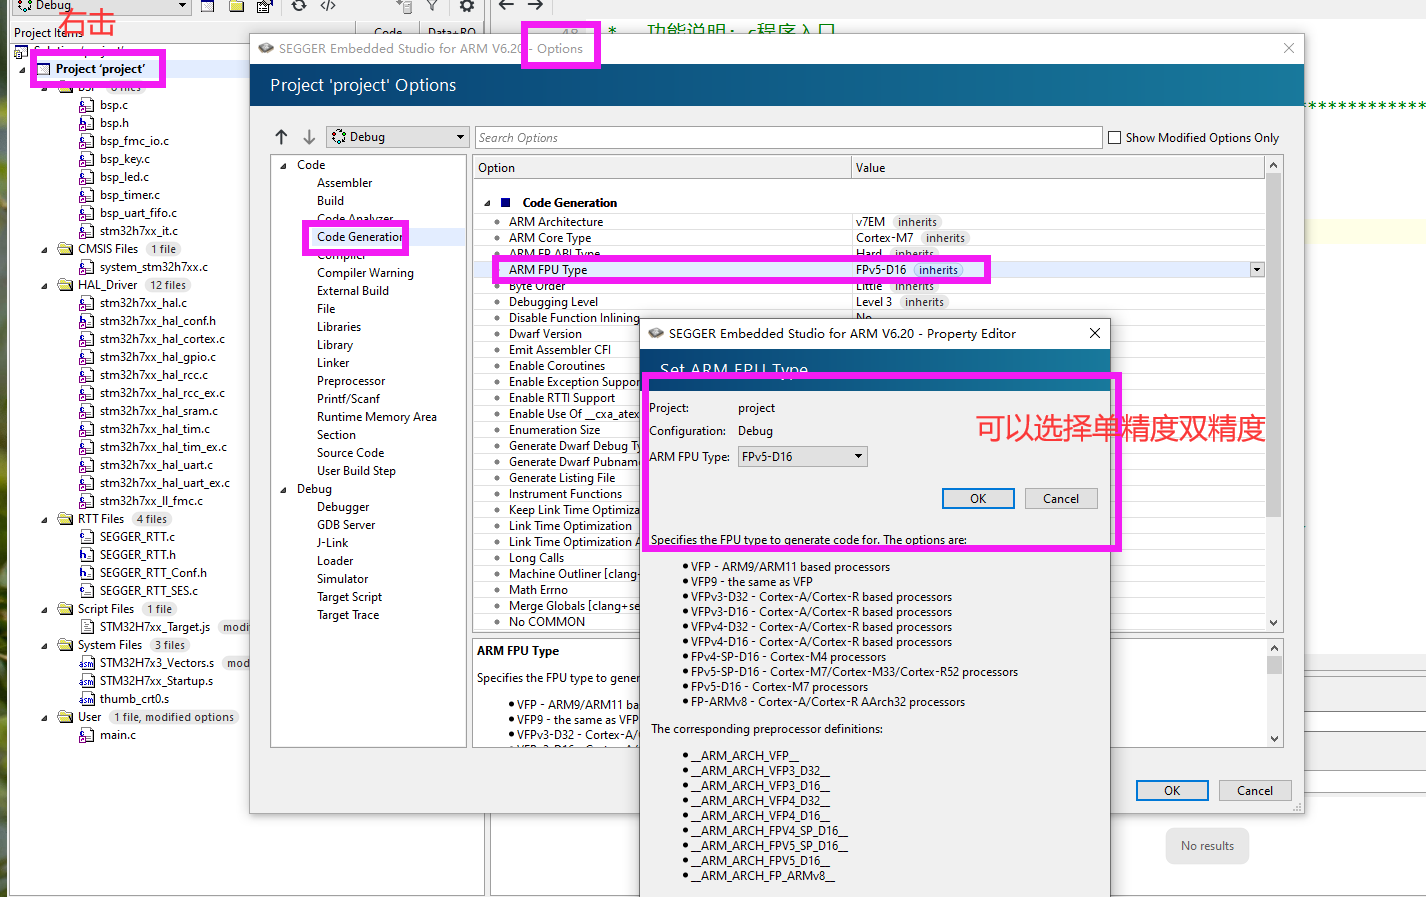Click the blue square Code Generation group icon
The height and width of the screenshot is (897, 1426).
point(506,202)
